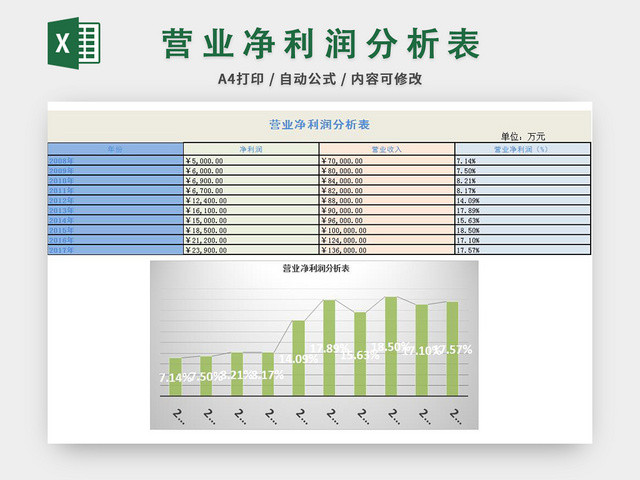The width and height of the screenshot is (640, 480).
Task: Click margin cell 17.89% in table
Action: tap(522, 210)
